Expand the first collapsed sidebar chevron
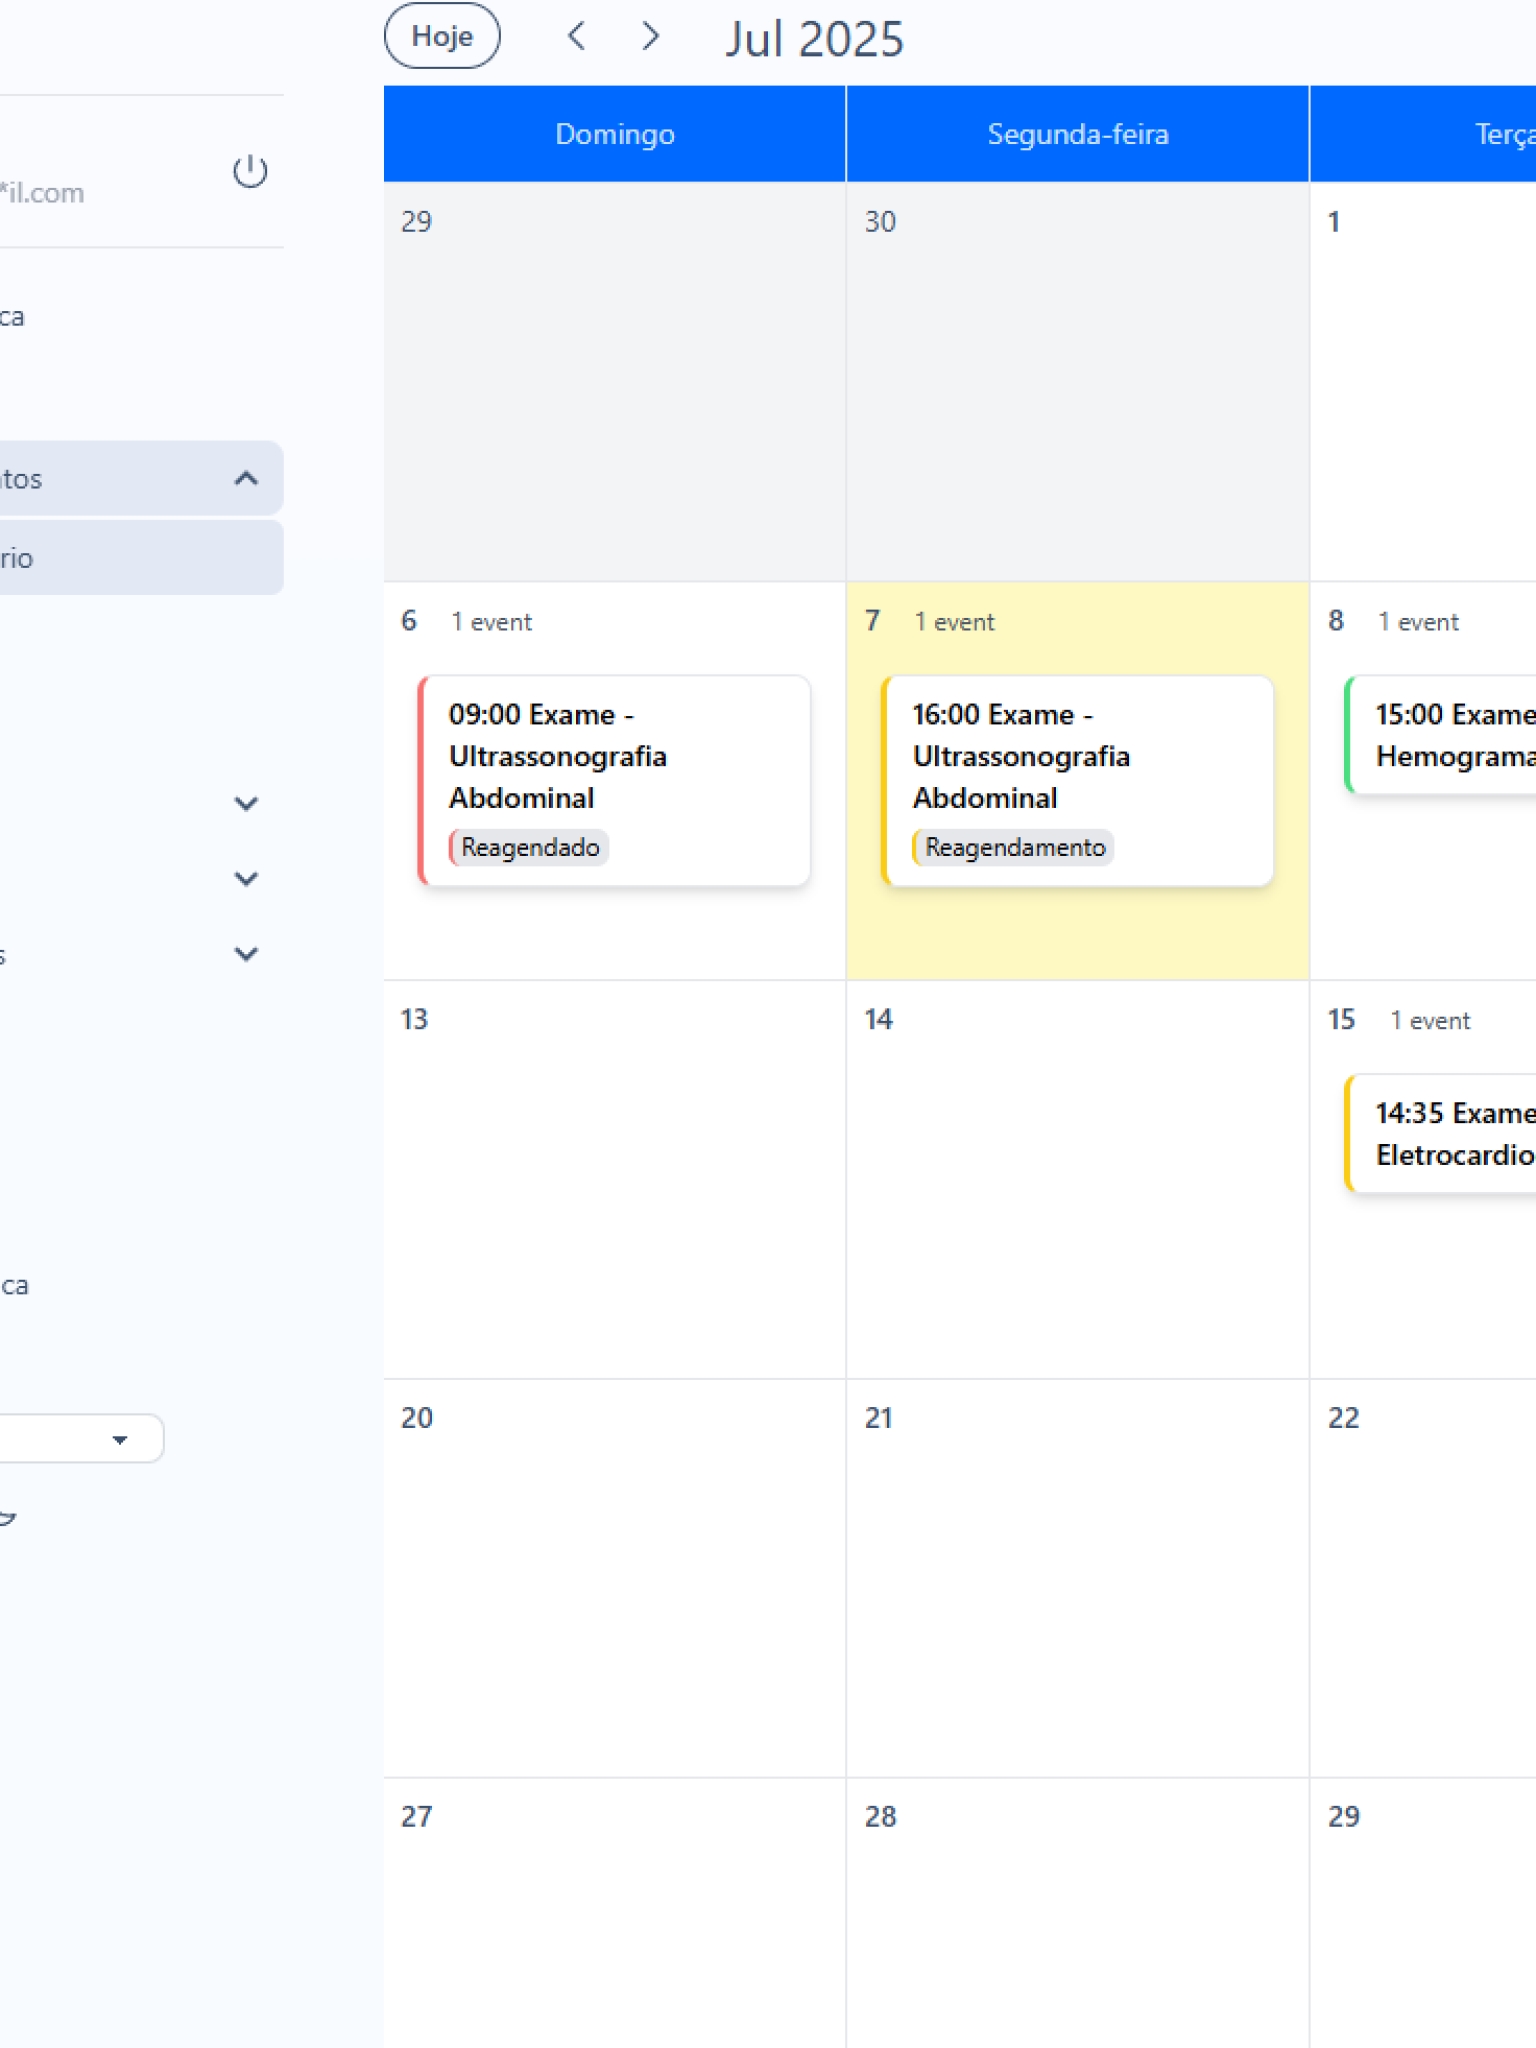The width and height of the screenshot is (1536, 2048). click(246, 803)
